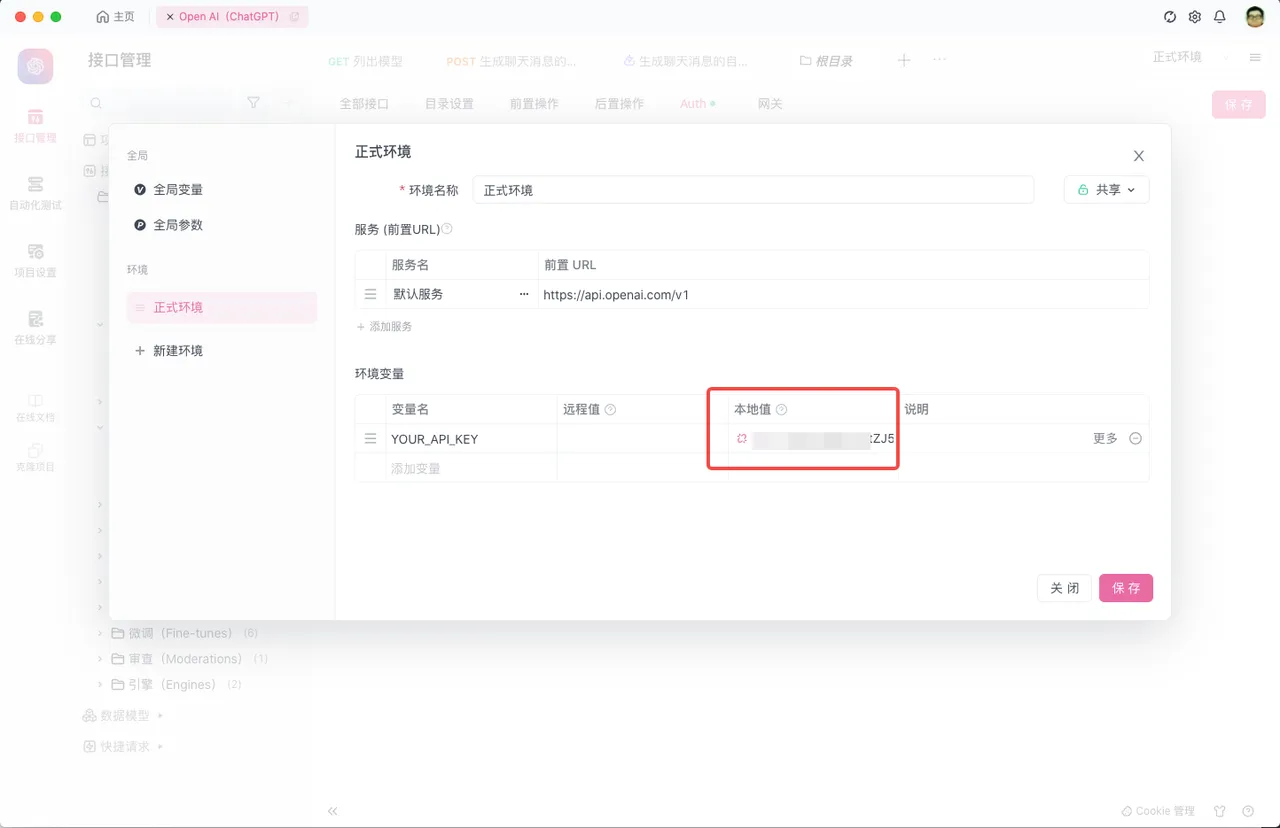Image resolution: width=1280 pixels, height=828 pixels.
Task: Click 关闭 button in dialog
Action: click(1064, 588)
